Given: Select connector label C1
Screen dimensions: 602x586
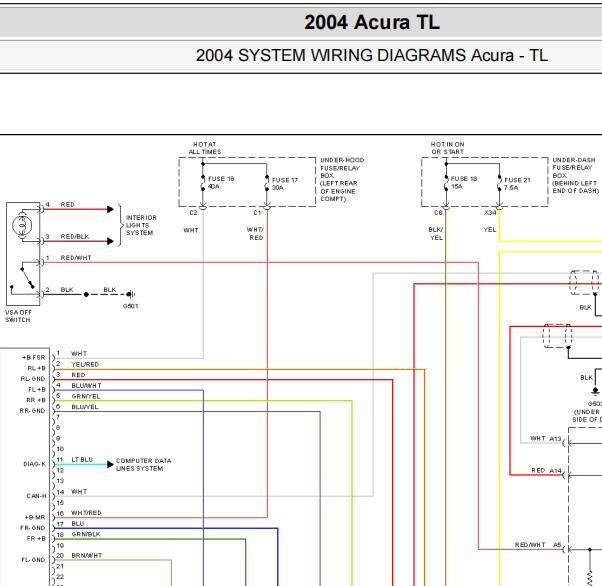Looking at the screenshot, I should pyautogui.click(x=257, y=212).
